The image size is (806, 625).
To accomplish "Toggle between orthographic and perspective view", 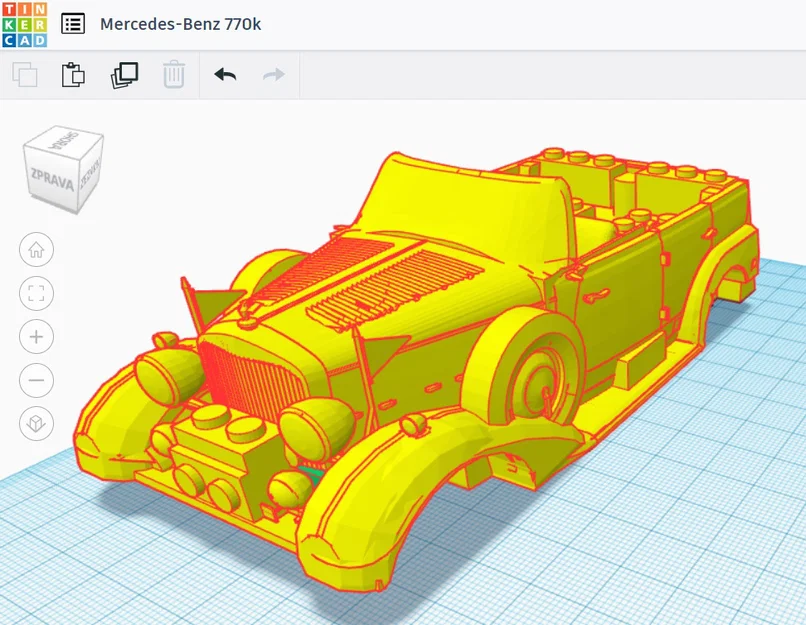I will (36, 424).
